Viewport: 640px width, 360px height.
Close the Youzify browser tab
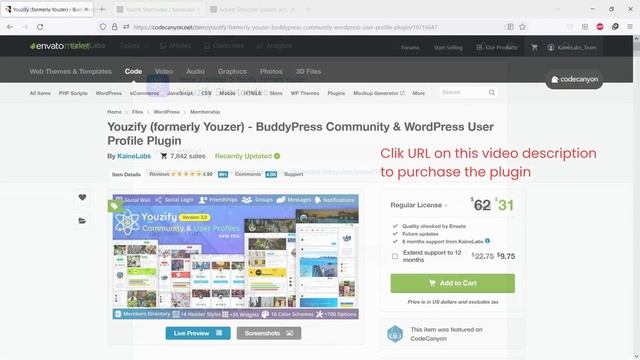point(86,9)
